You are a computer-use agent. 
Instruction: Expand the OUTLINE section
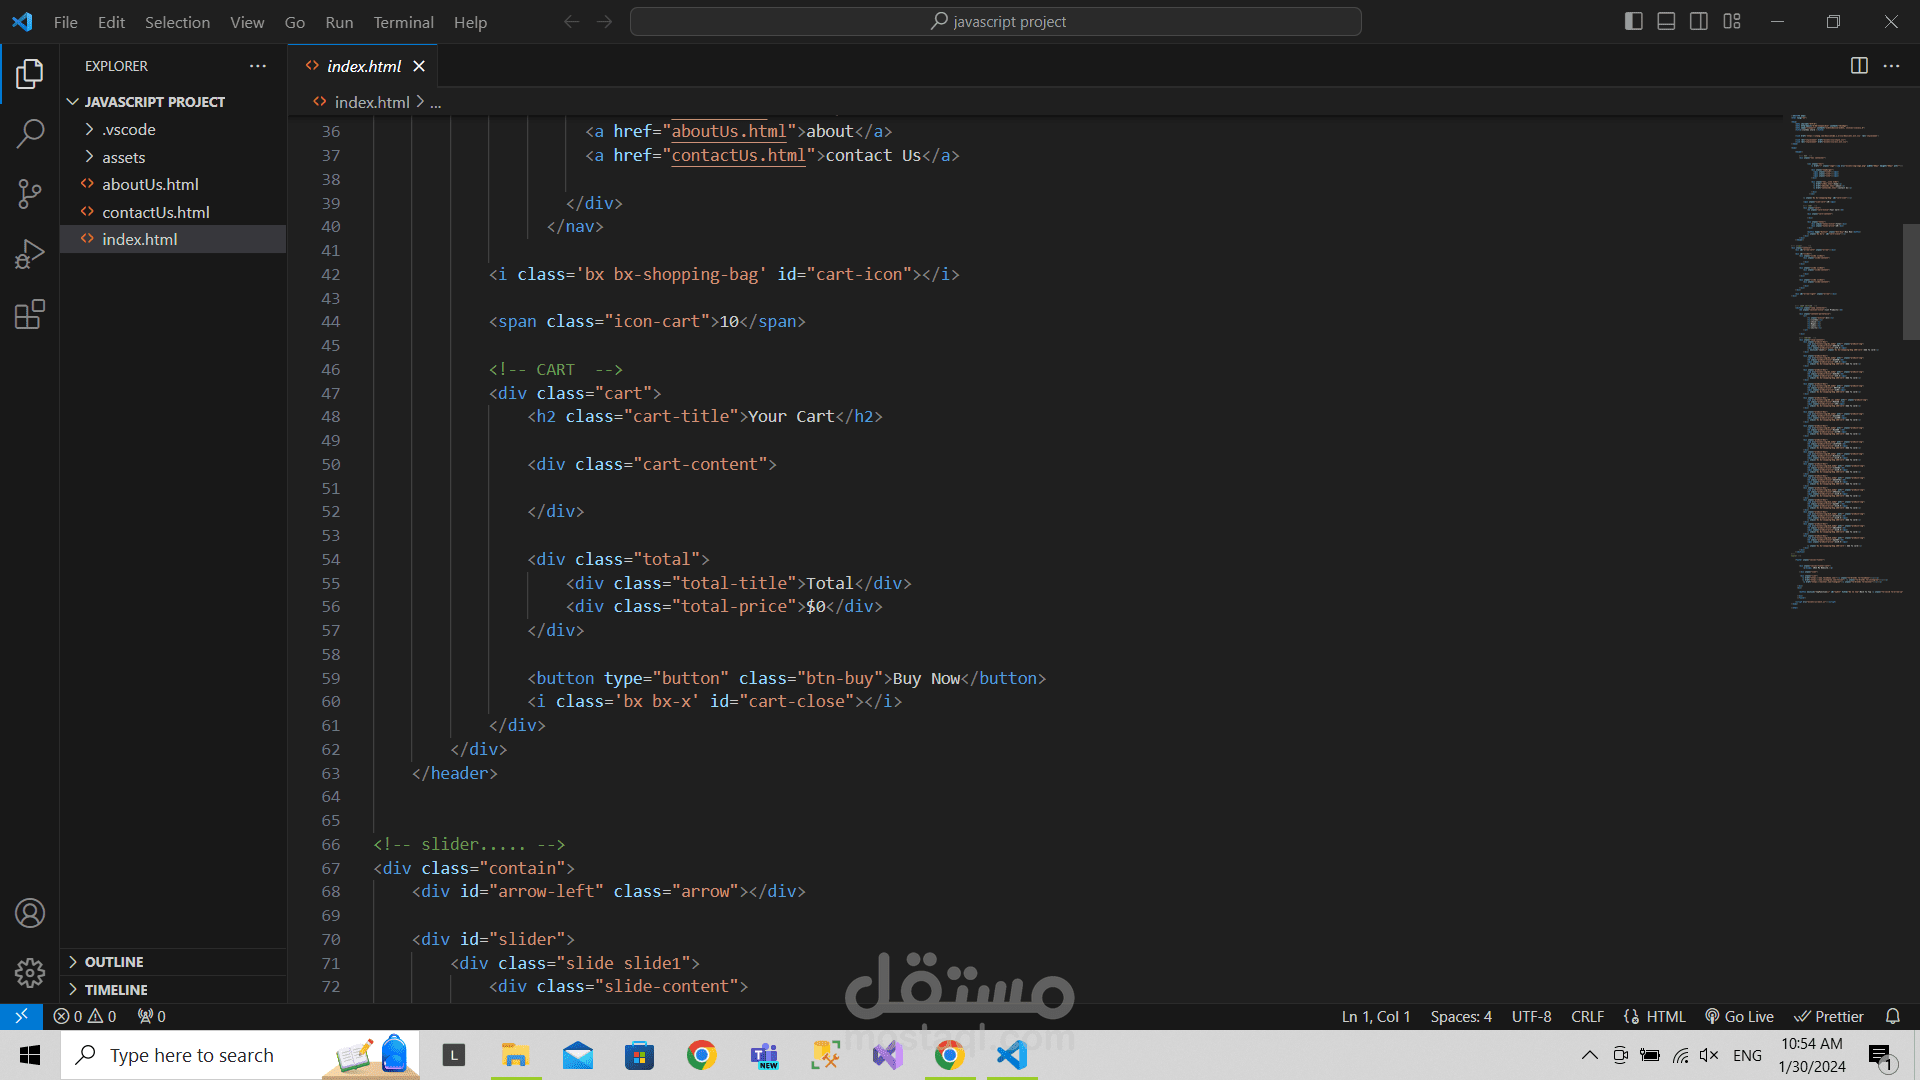tap(114, 962)
